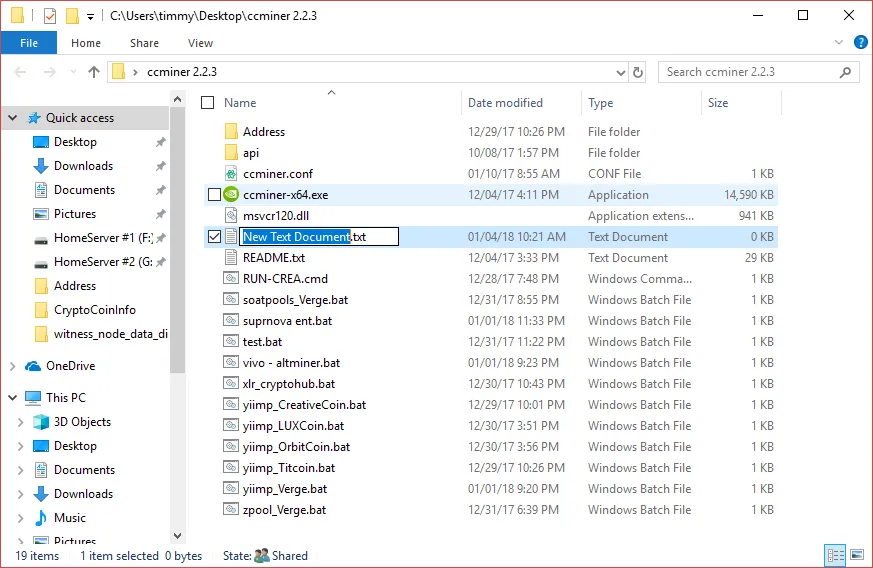Viewport: 873px width, 568px height.
Task: Open Customize Quick Access Toolbar dropdown
Action: [x=90, y=17]
